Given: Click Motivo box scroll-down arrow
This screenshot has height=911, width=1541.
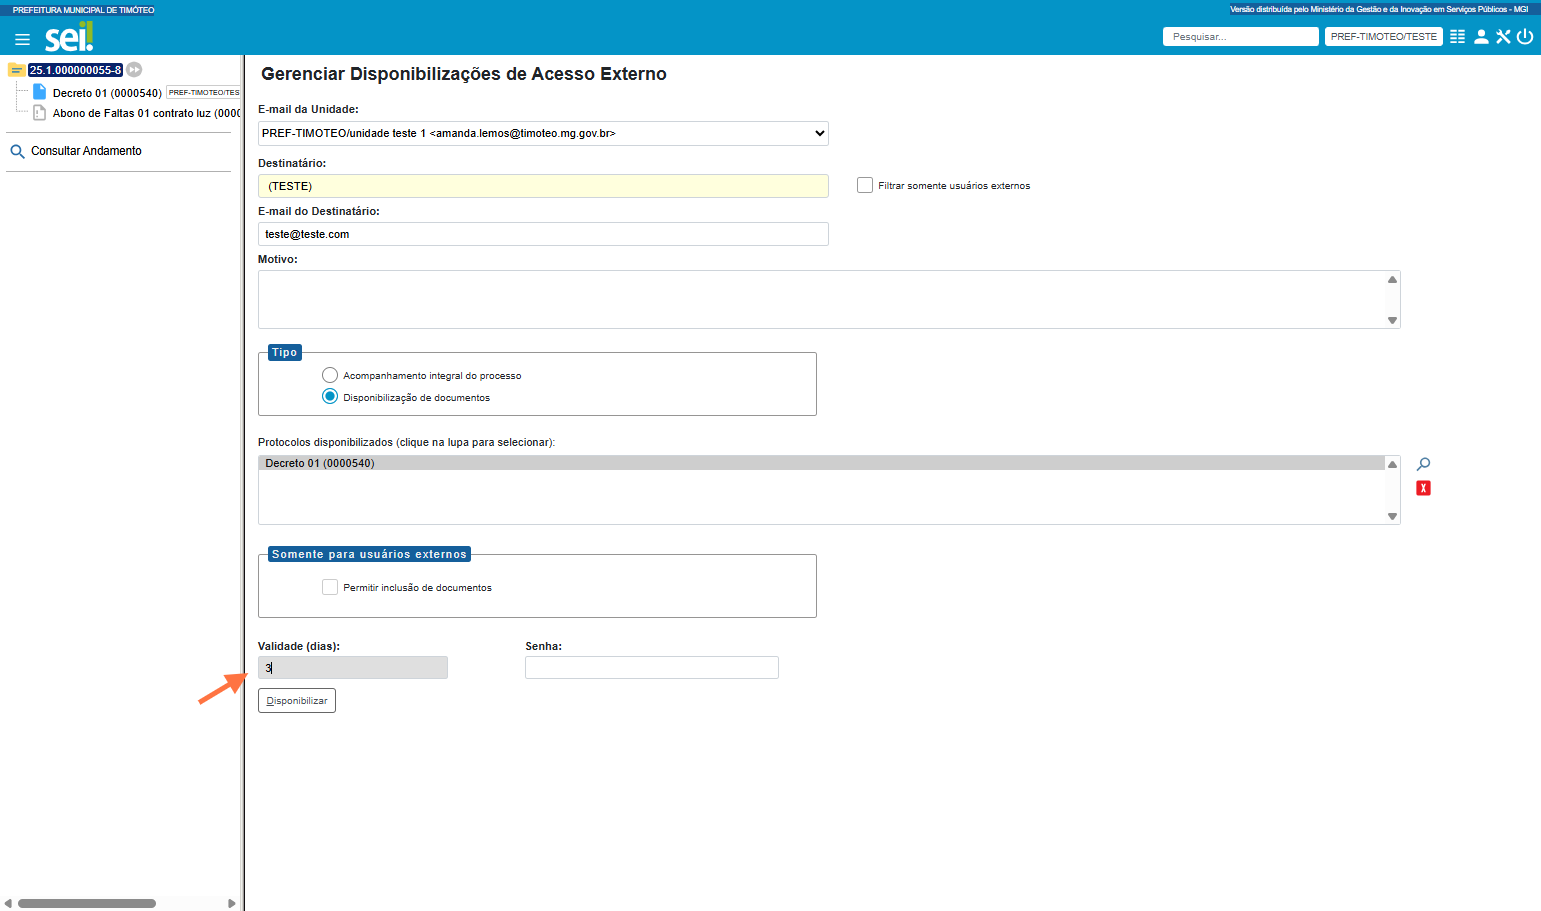Looking at the screenshot, I should pyautogui.click(x=1392, y=320).
